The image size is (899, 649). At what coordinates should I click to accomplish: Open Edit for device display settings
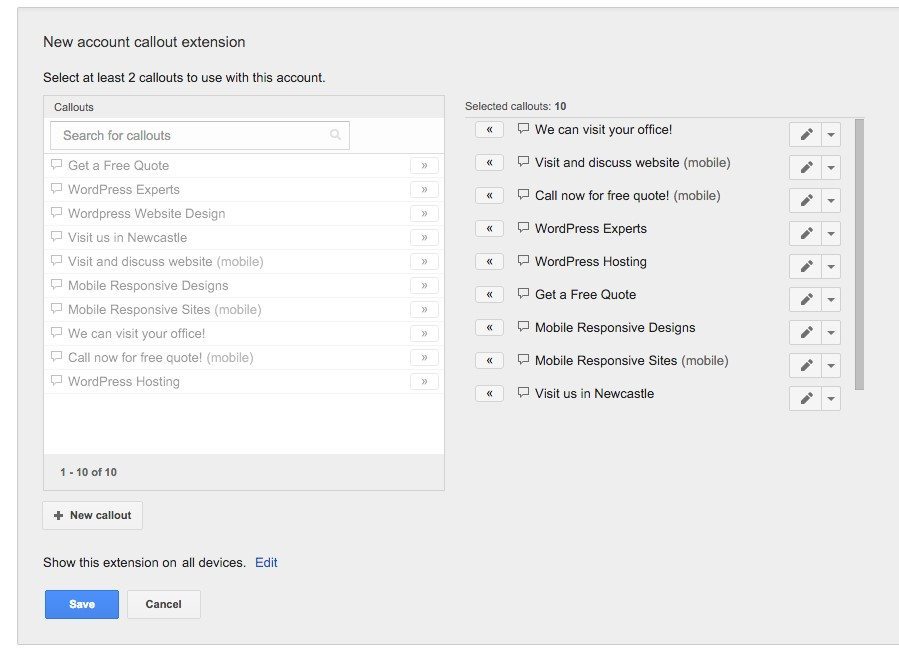[265, 562]
